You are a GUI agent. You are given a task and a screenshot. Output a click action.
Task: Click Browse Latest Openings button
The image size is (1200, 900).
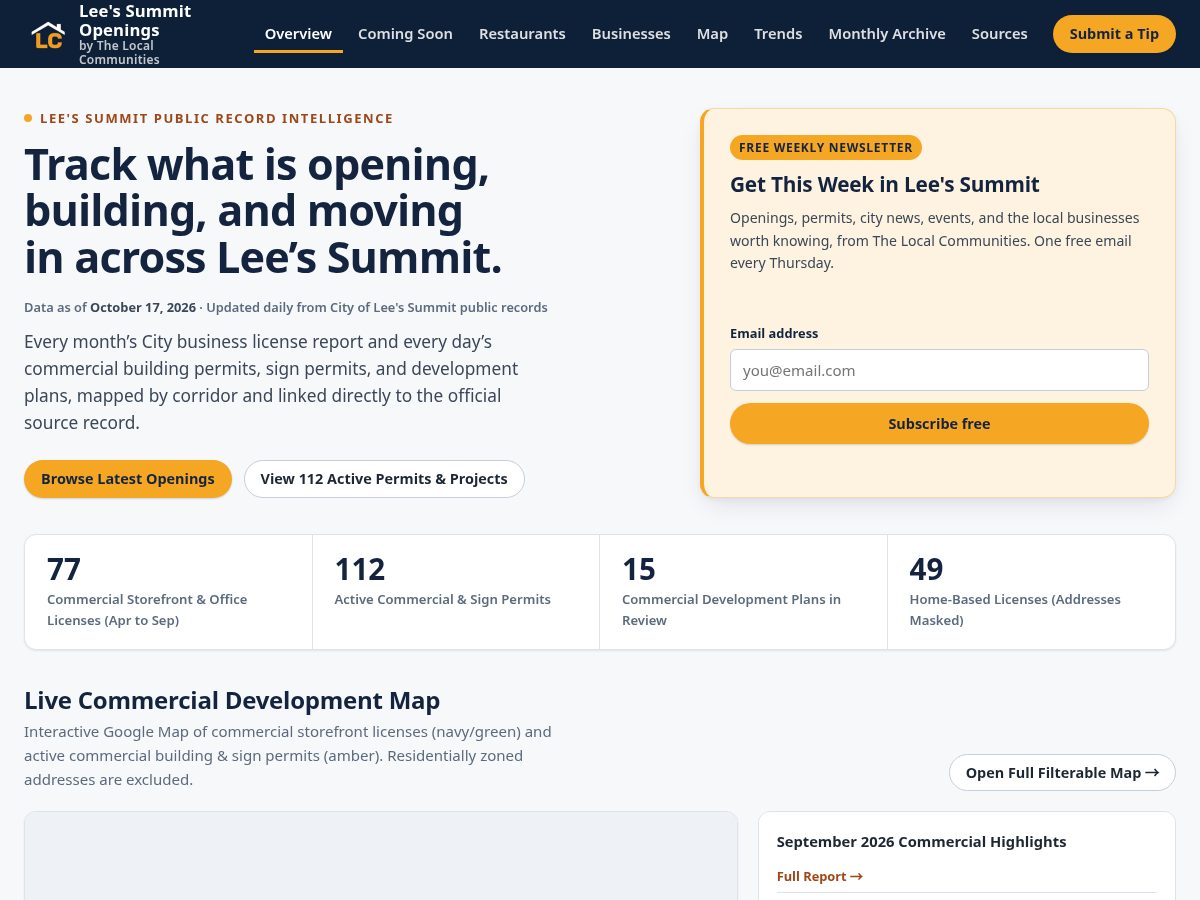[128, 479]
